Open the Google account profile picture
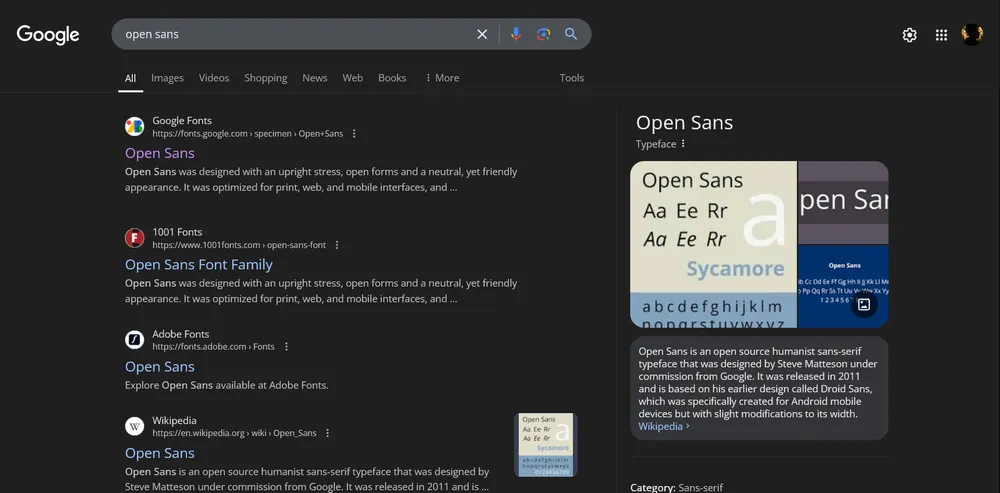 972,35
